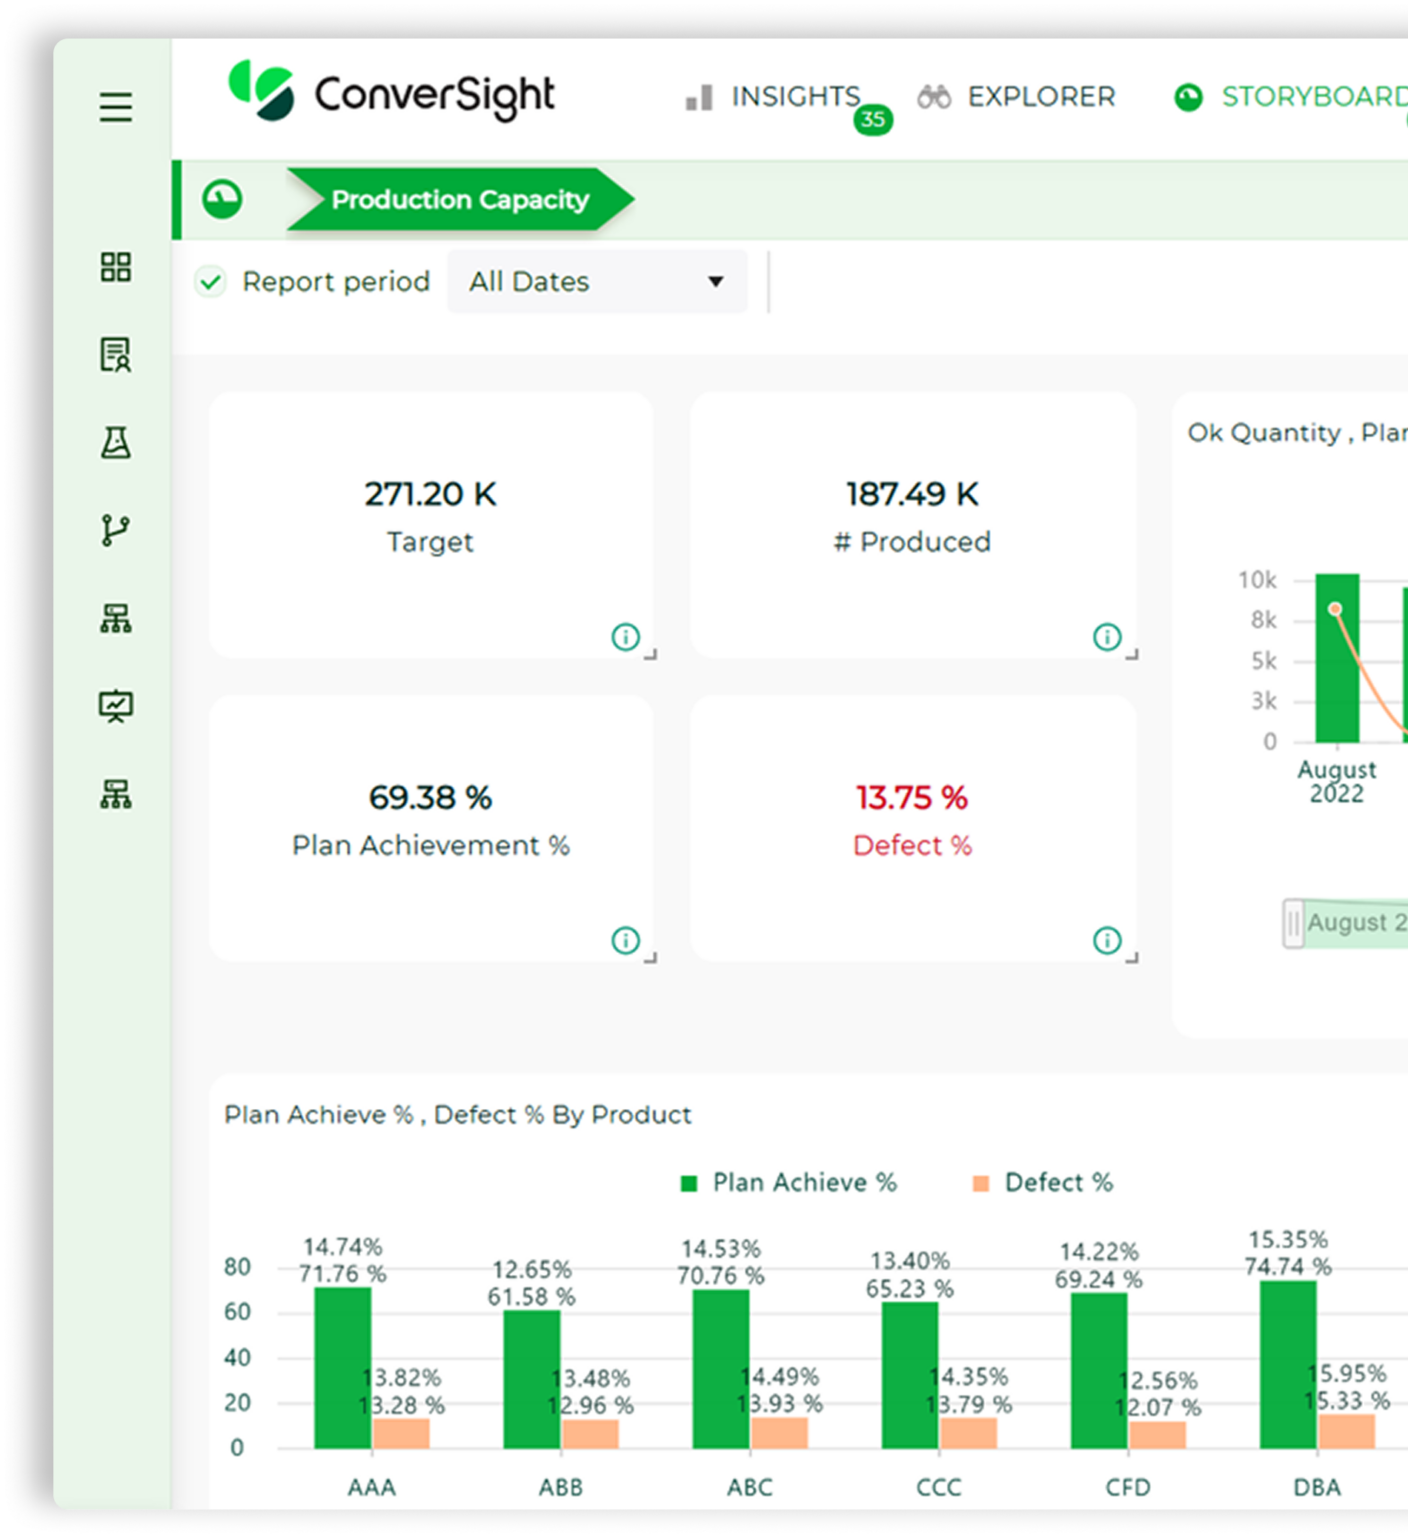Open the dashboard grid icon in sidebar
This screenshot has width=1408, height=1536.
tap(116, 267)
